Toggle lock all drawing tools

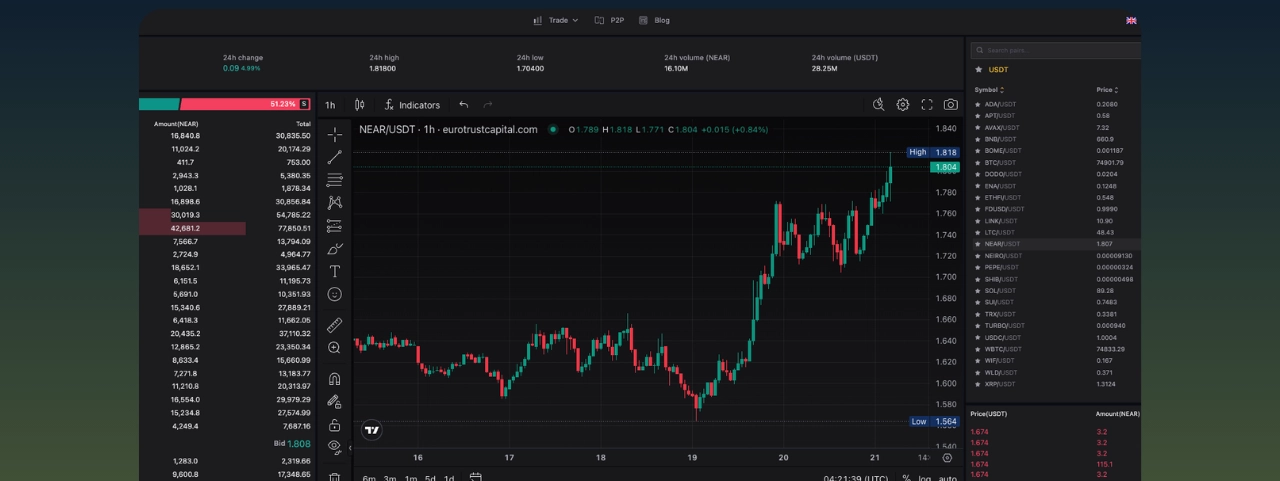335,425
